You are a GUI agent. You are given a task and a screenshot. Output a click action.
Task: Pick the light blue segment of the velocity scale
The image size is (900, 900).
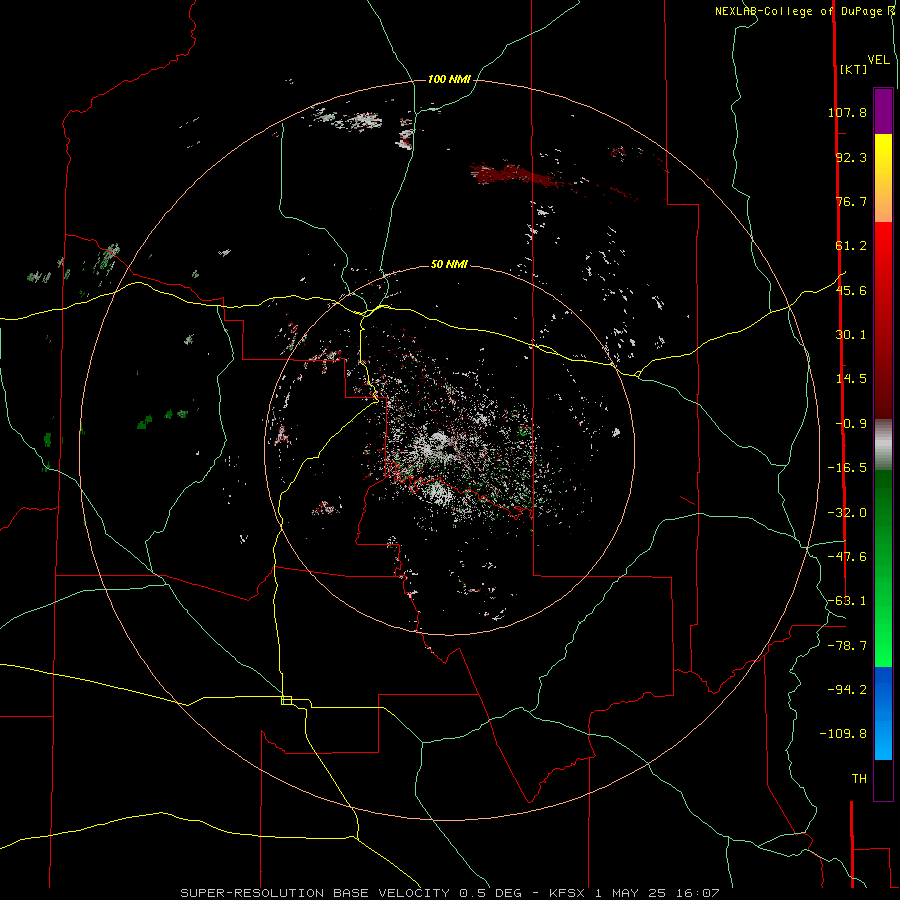883,740
